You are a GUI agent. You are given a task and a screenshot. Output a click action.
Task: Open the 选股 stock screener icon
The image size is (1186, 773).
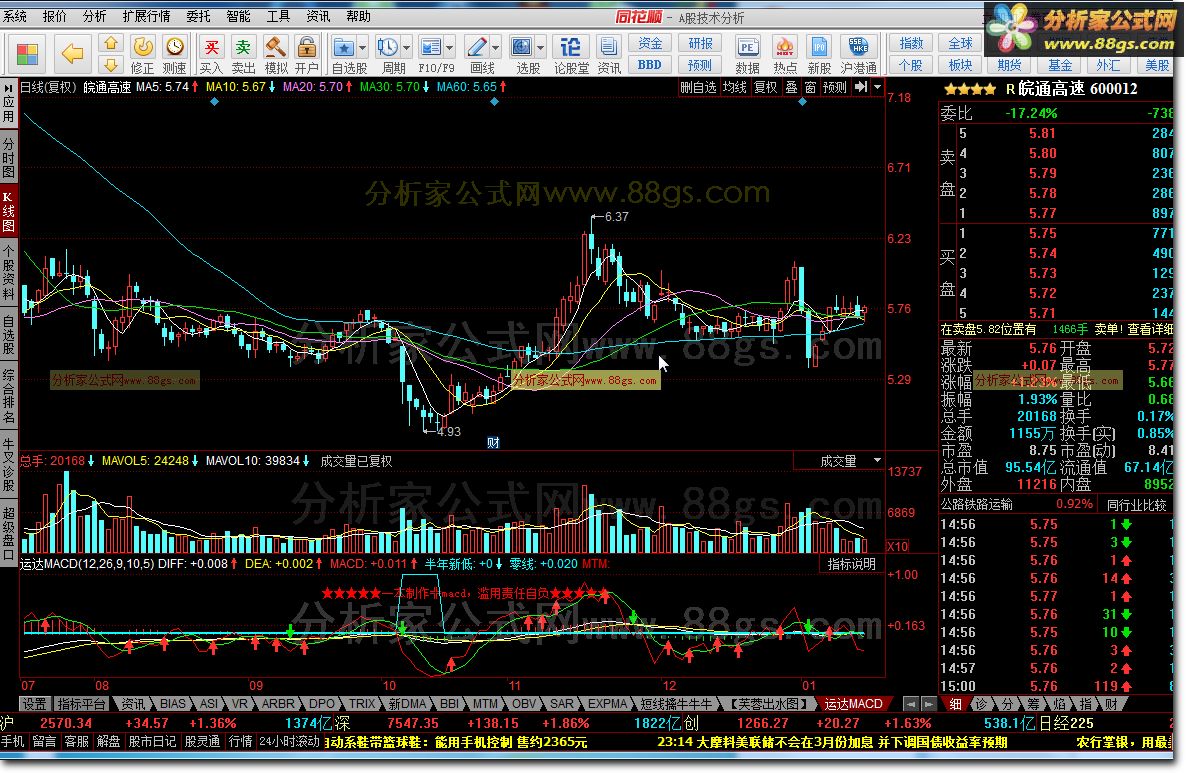tap(522, 48)
